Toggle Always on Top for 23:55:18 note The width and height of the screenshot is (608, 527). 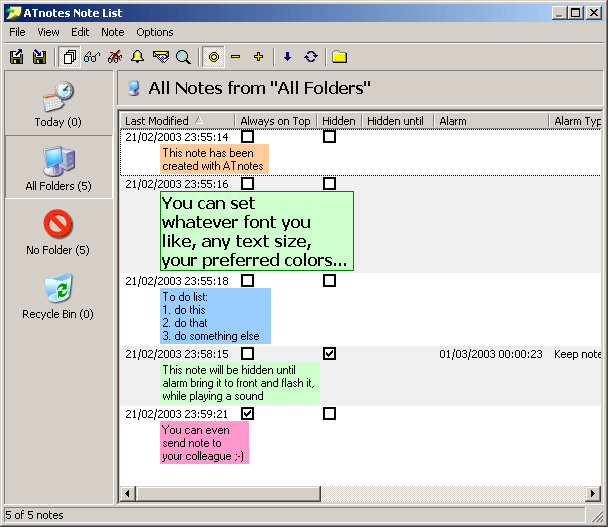click(247, 280)
